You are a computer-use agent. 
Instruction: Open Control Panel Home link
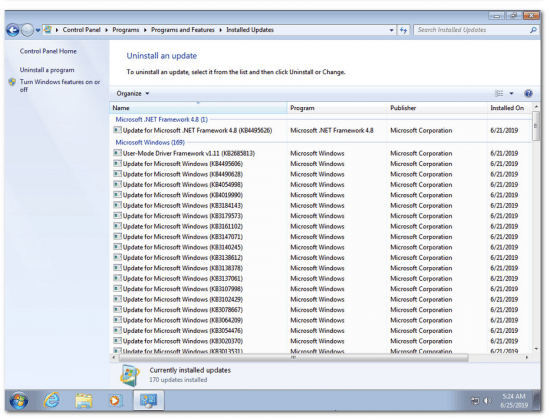click(x=48, y=51)
